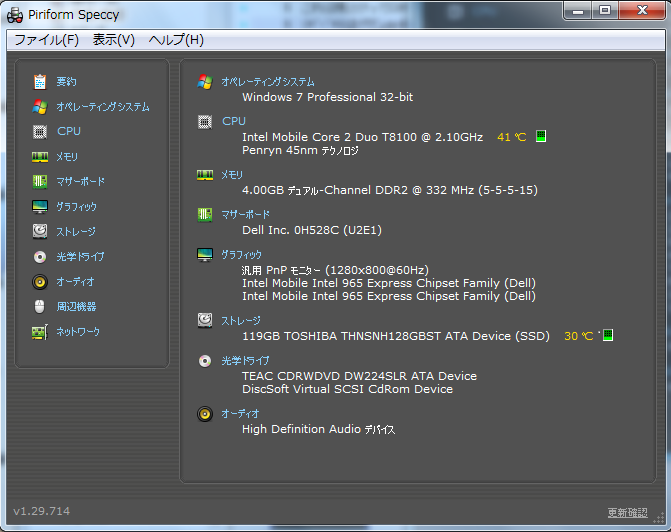Click the green temperature indicator beside SSD 30 ℃
The image size is (671, 532).
click(608, 336)
